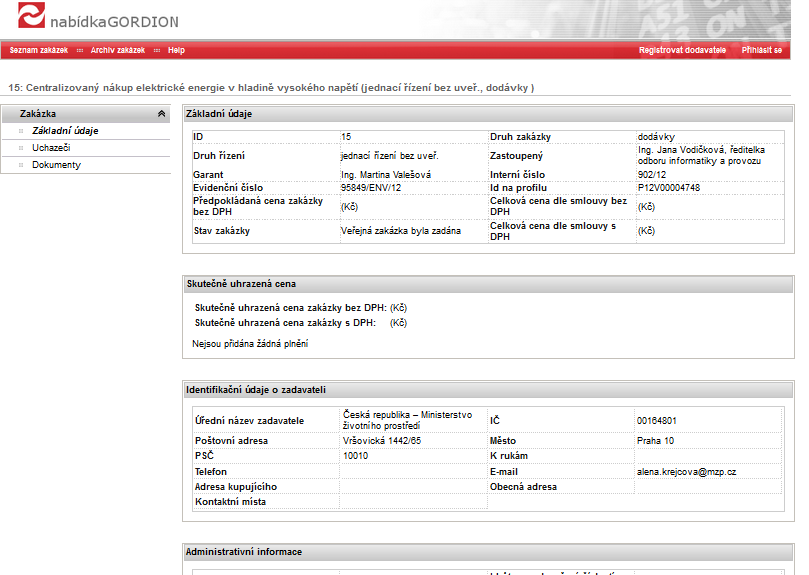Screen dimensions: 809x575
Task: Click Přihlásit se to log in
Action: [762, 50]
